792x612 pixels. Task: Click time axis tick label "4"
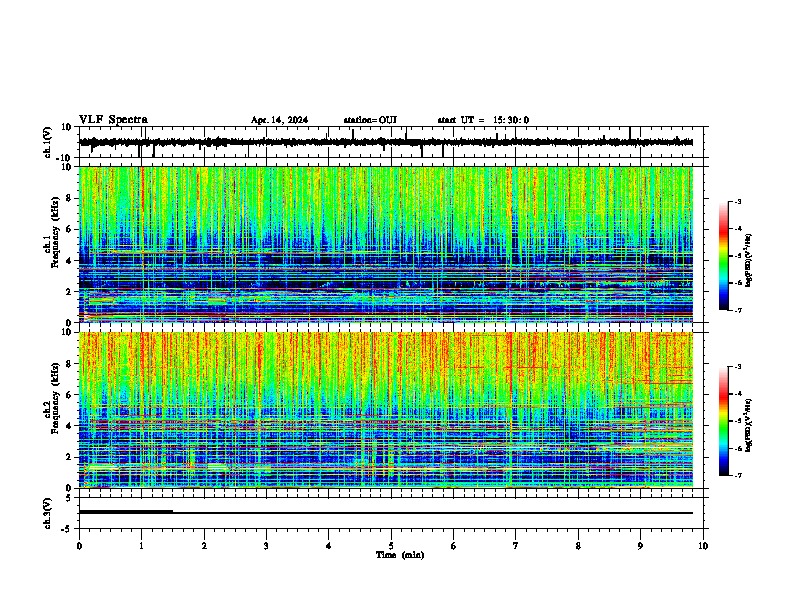coord(329,546)
